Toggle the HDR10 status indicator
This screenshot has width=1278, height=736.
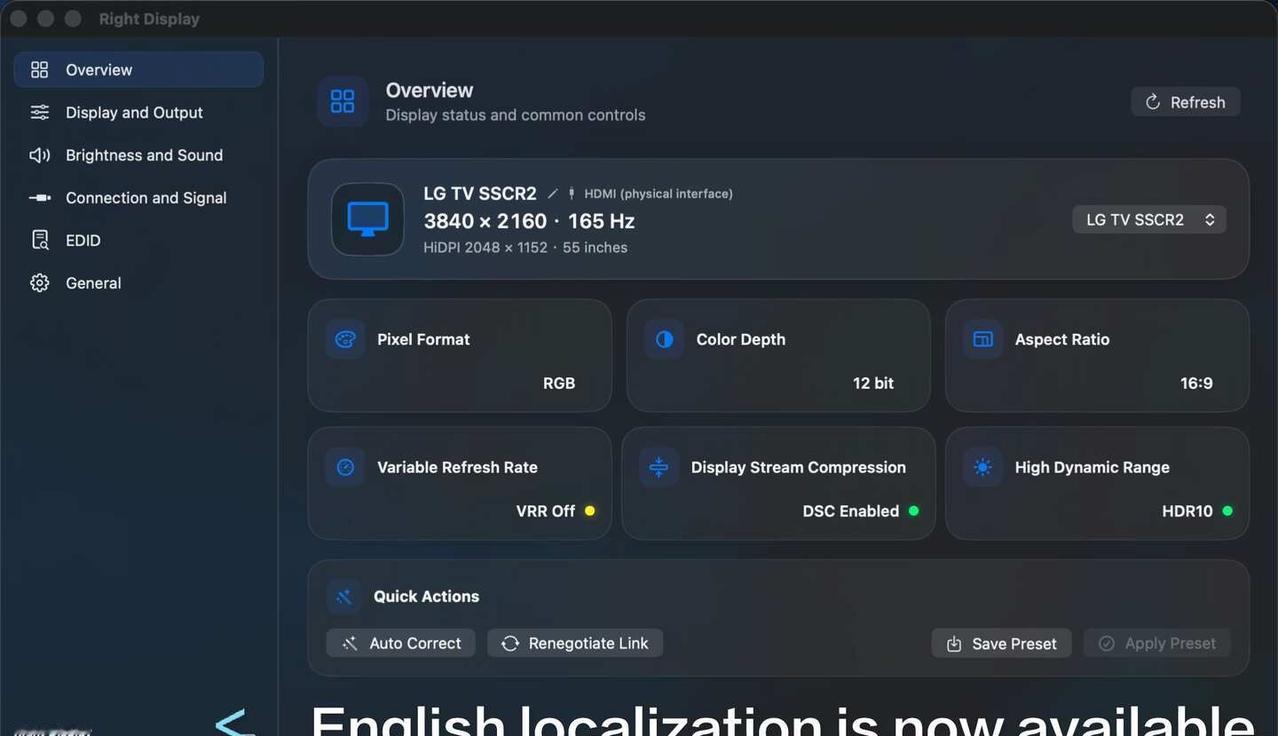1227,511
